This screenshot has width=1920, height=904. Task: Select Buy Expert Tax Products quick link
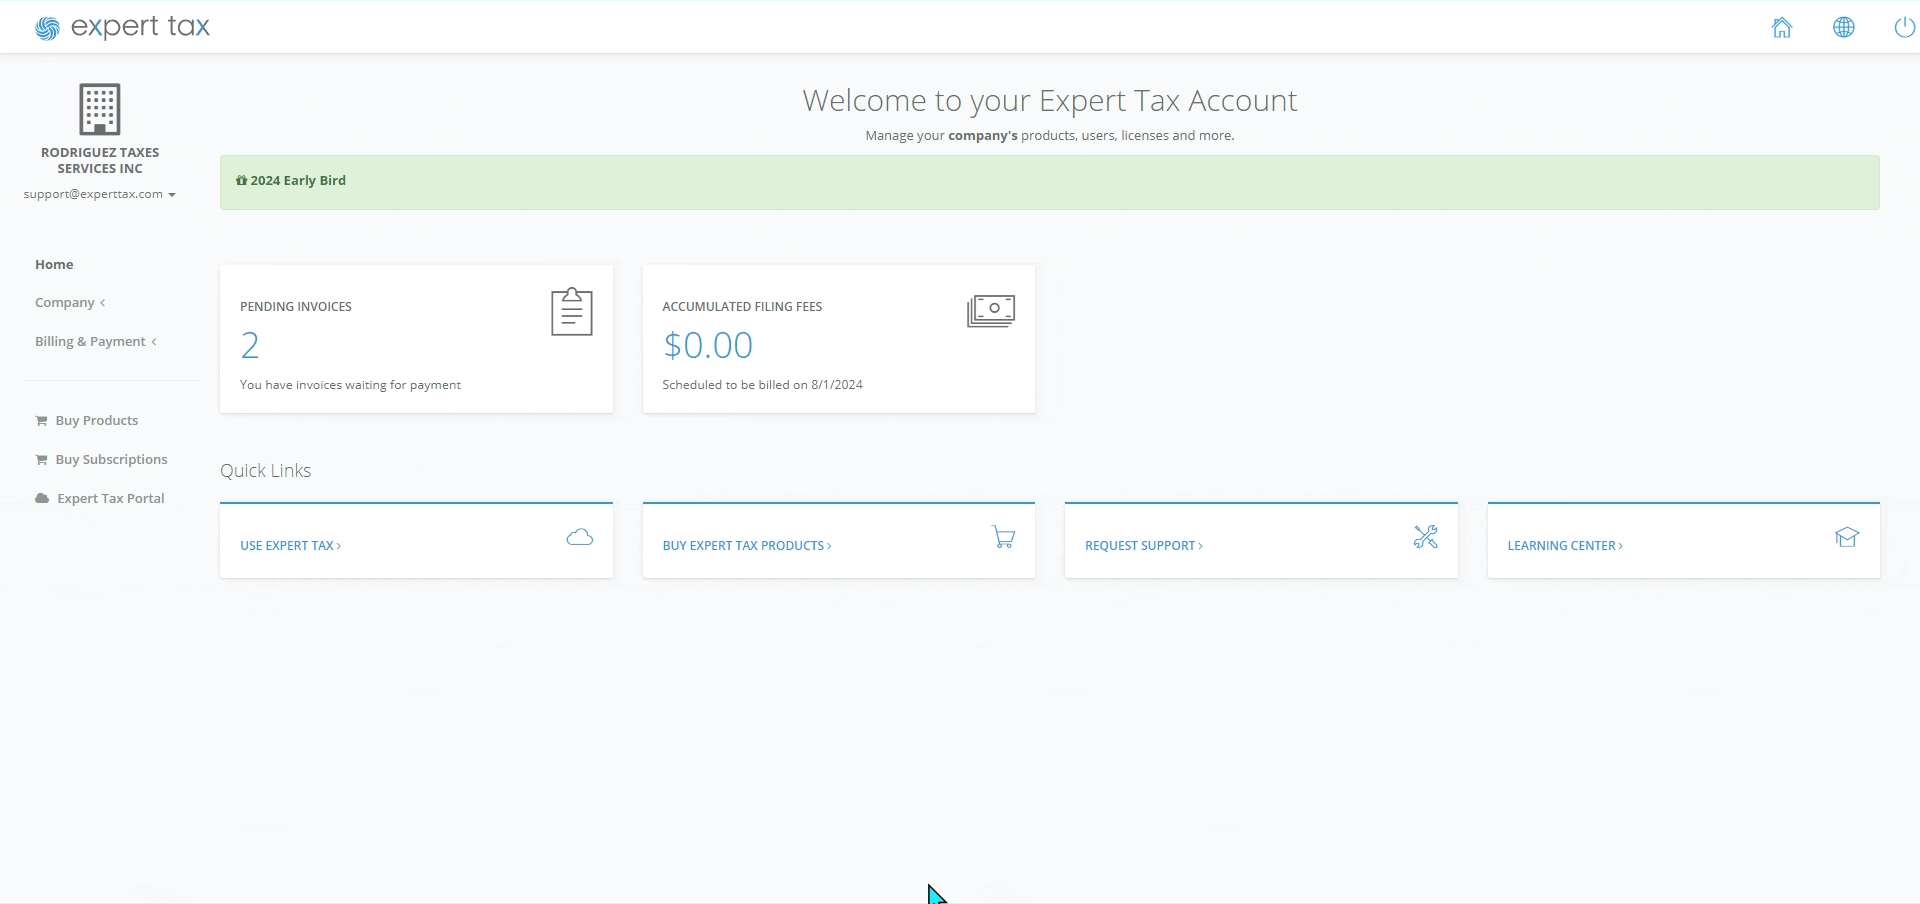point(746,545)
